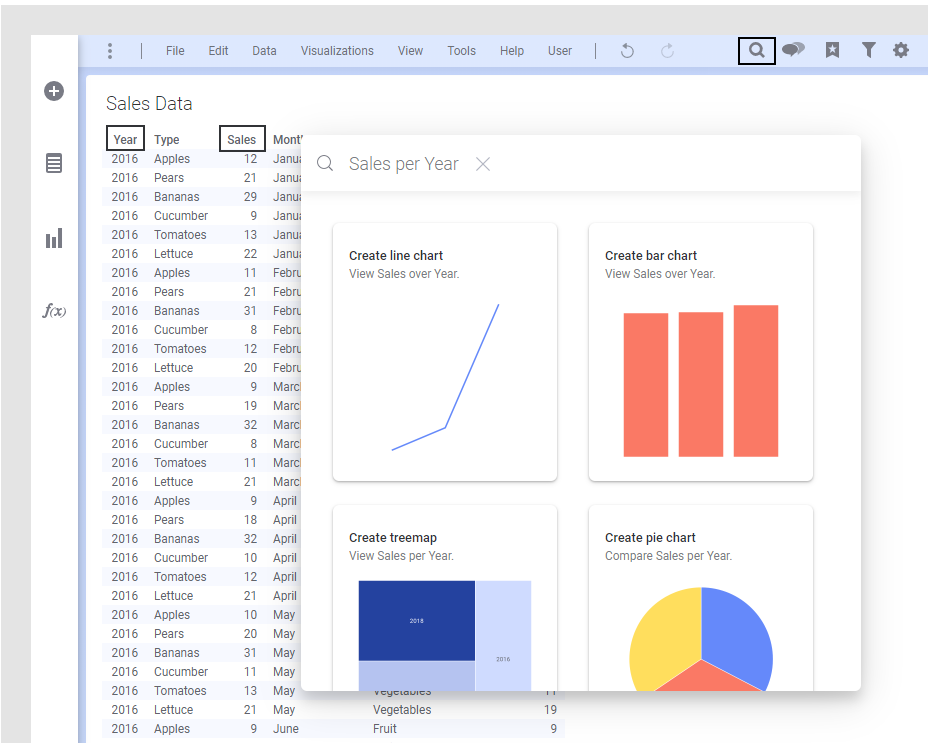Viewport: 928px width, 748px height.
Task: Click the Sales per Year search field
Action: click(x=403, y=164)
